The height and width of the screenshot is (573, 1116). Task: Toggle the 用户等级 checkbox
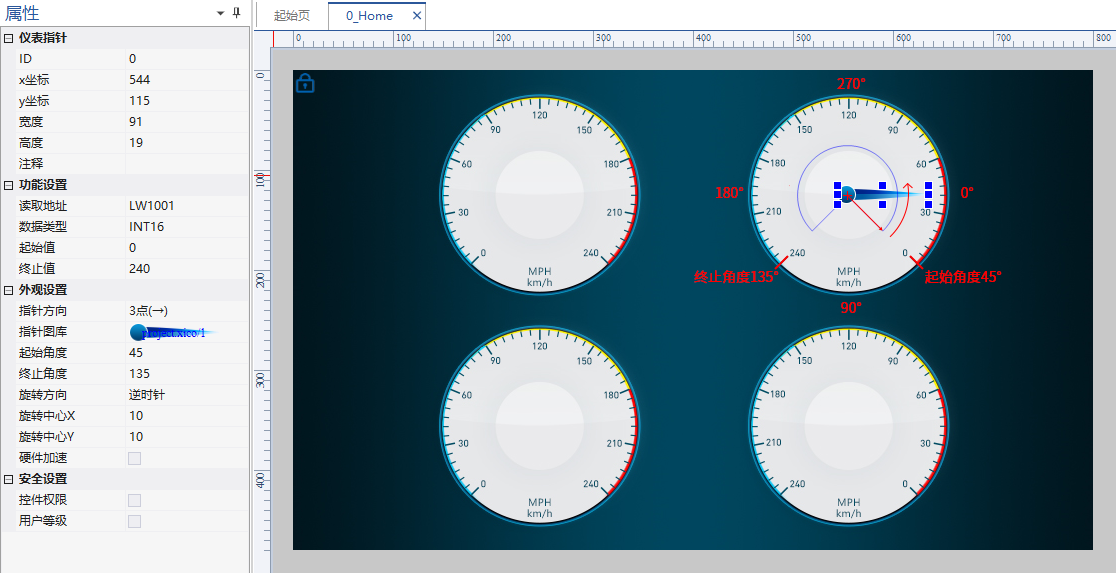tap(135, 521)
